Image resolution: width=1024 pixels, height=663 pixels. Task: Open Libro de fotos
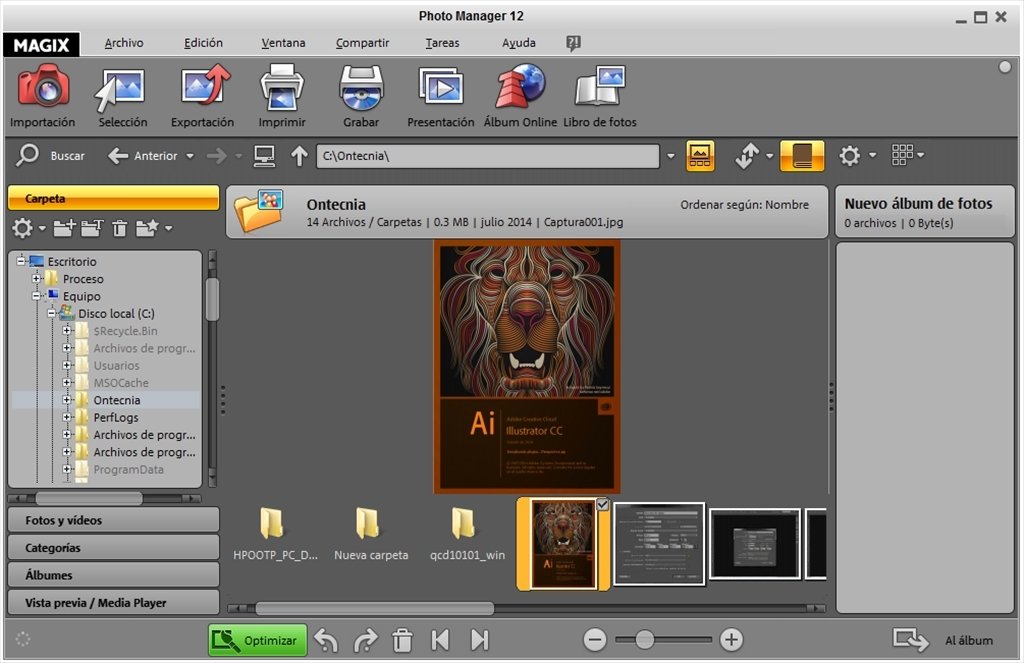click(600, 95)
